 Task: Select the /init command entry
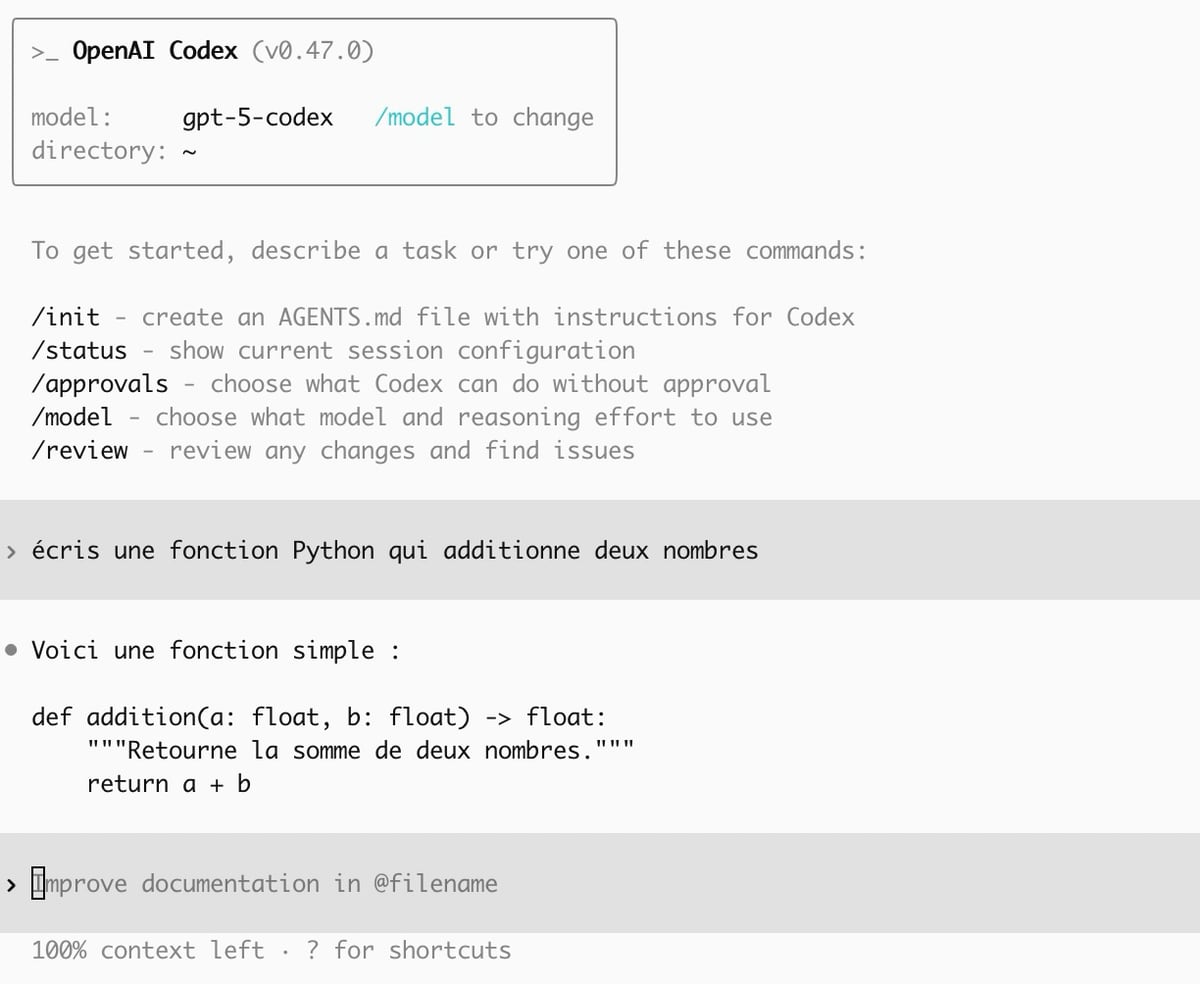tap(65, 316)
